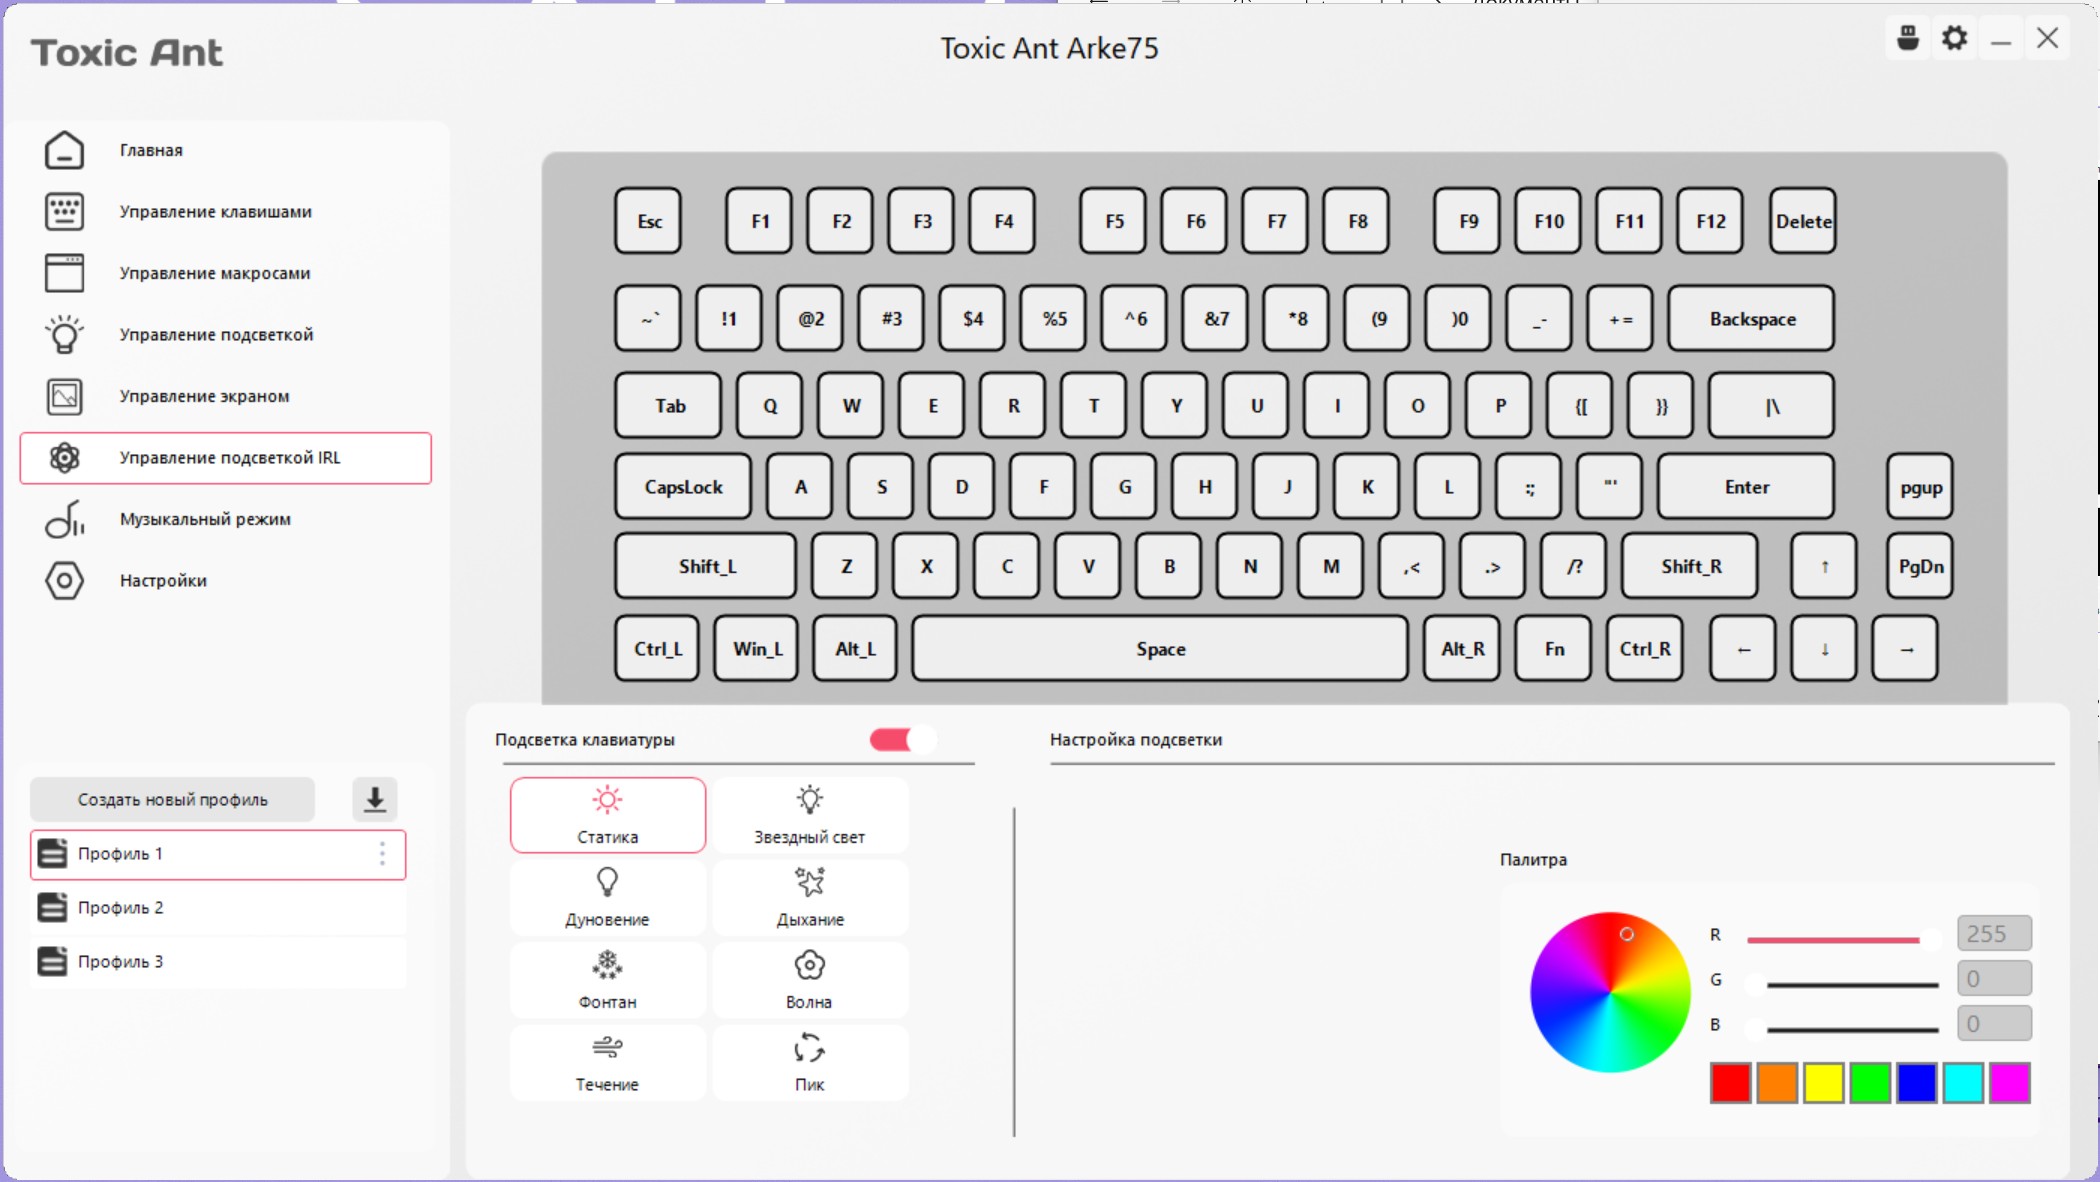Click the Space key on keyboard layout
Image resolution: width=2100 pixels, height=1182 pixels.
(1160, 649)
